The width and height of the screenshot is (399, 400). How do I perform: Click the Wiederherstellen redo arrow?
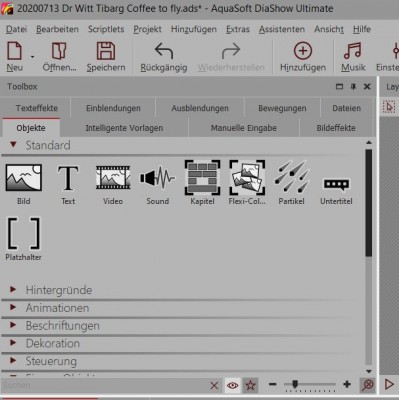point(231,51)
